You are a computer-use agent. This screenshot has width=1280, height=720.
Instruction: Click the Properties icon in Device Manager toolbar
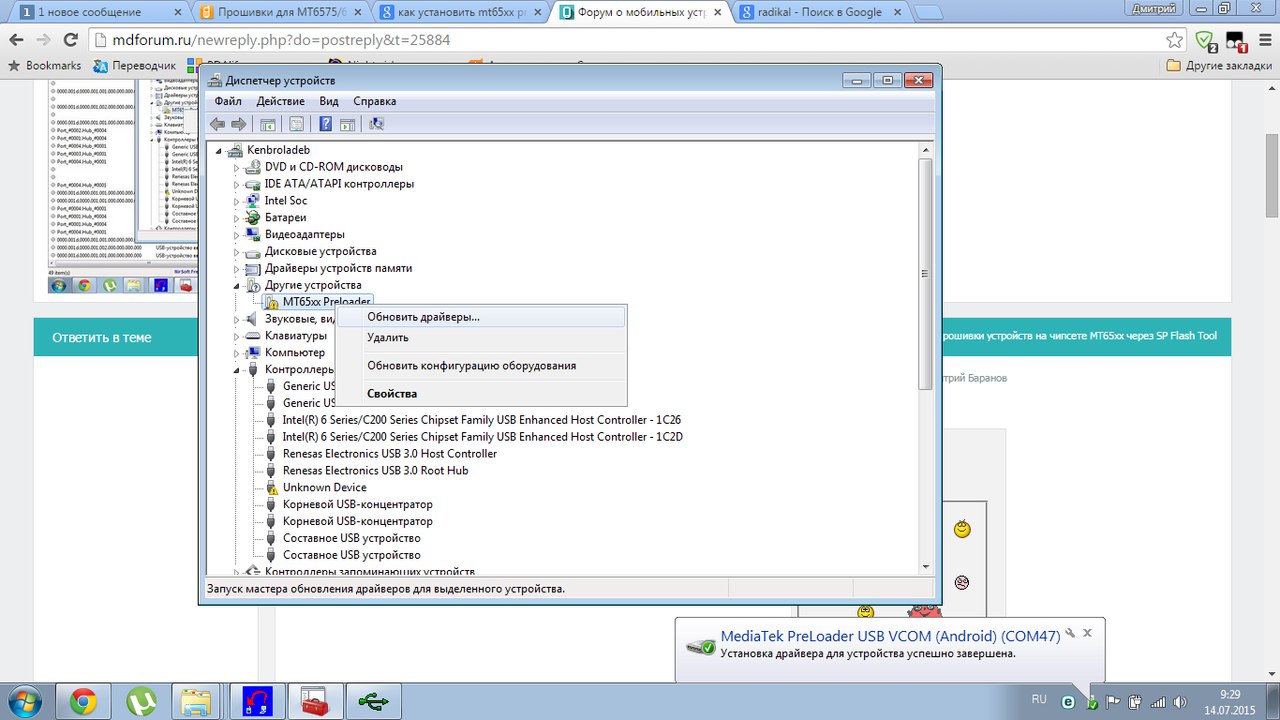[296, 124]
